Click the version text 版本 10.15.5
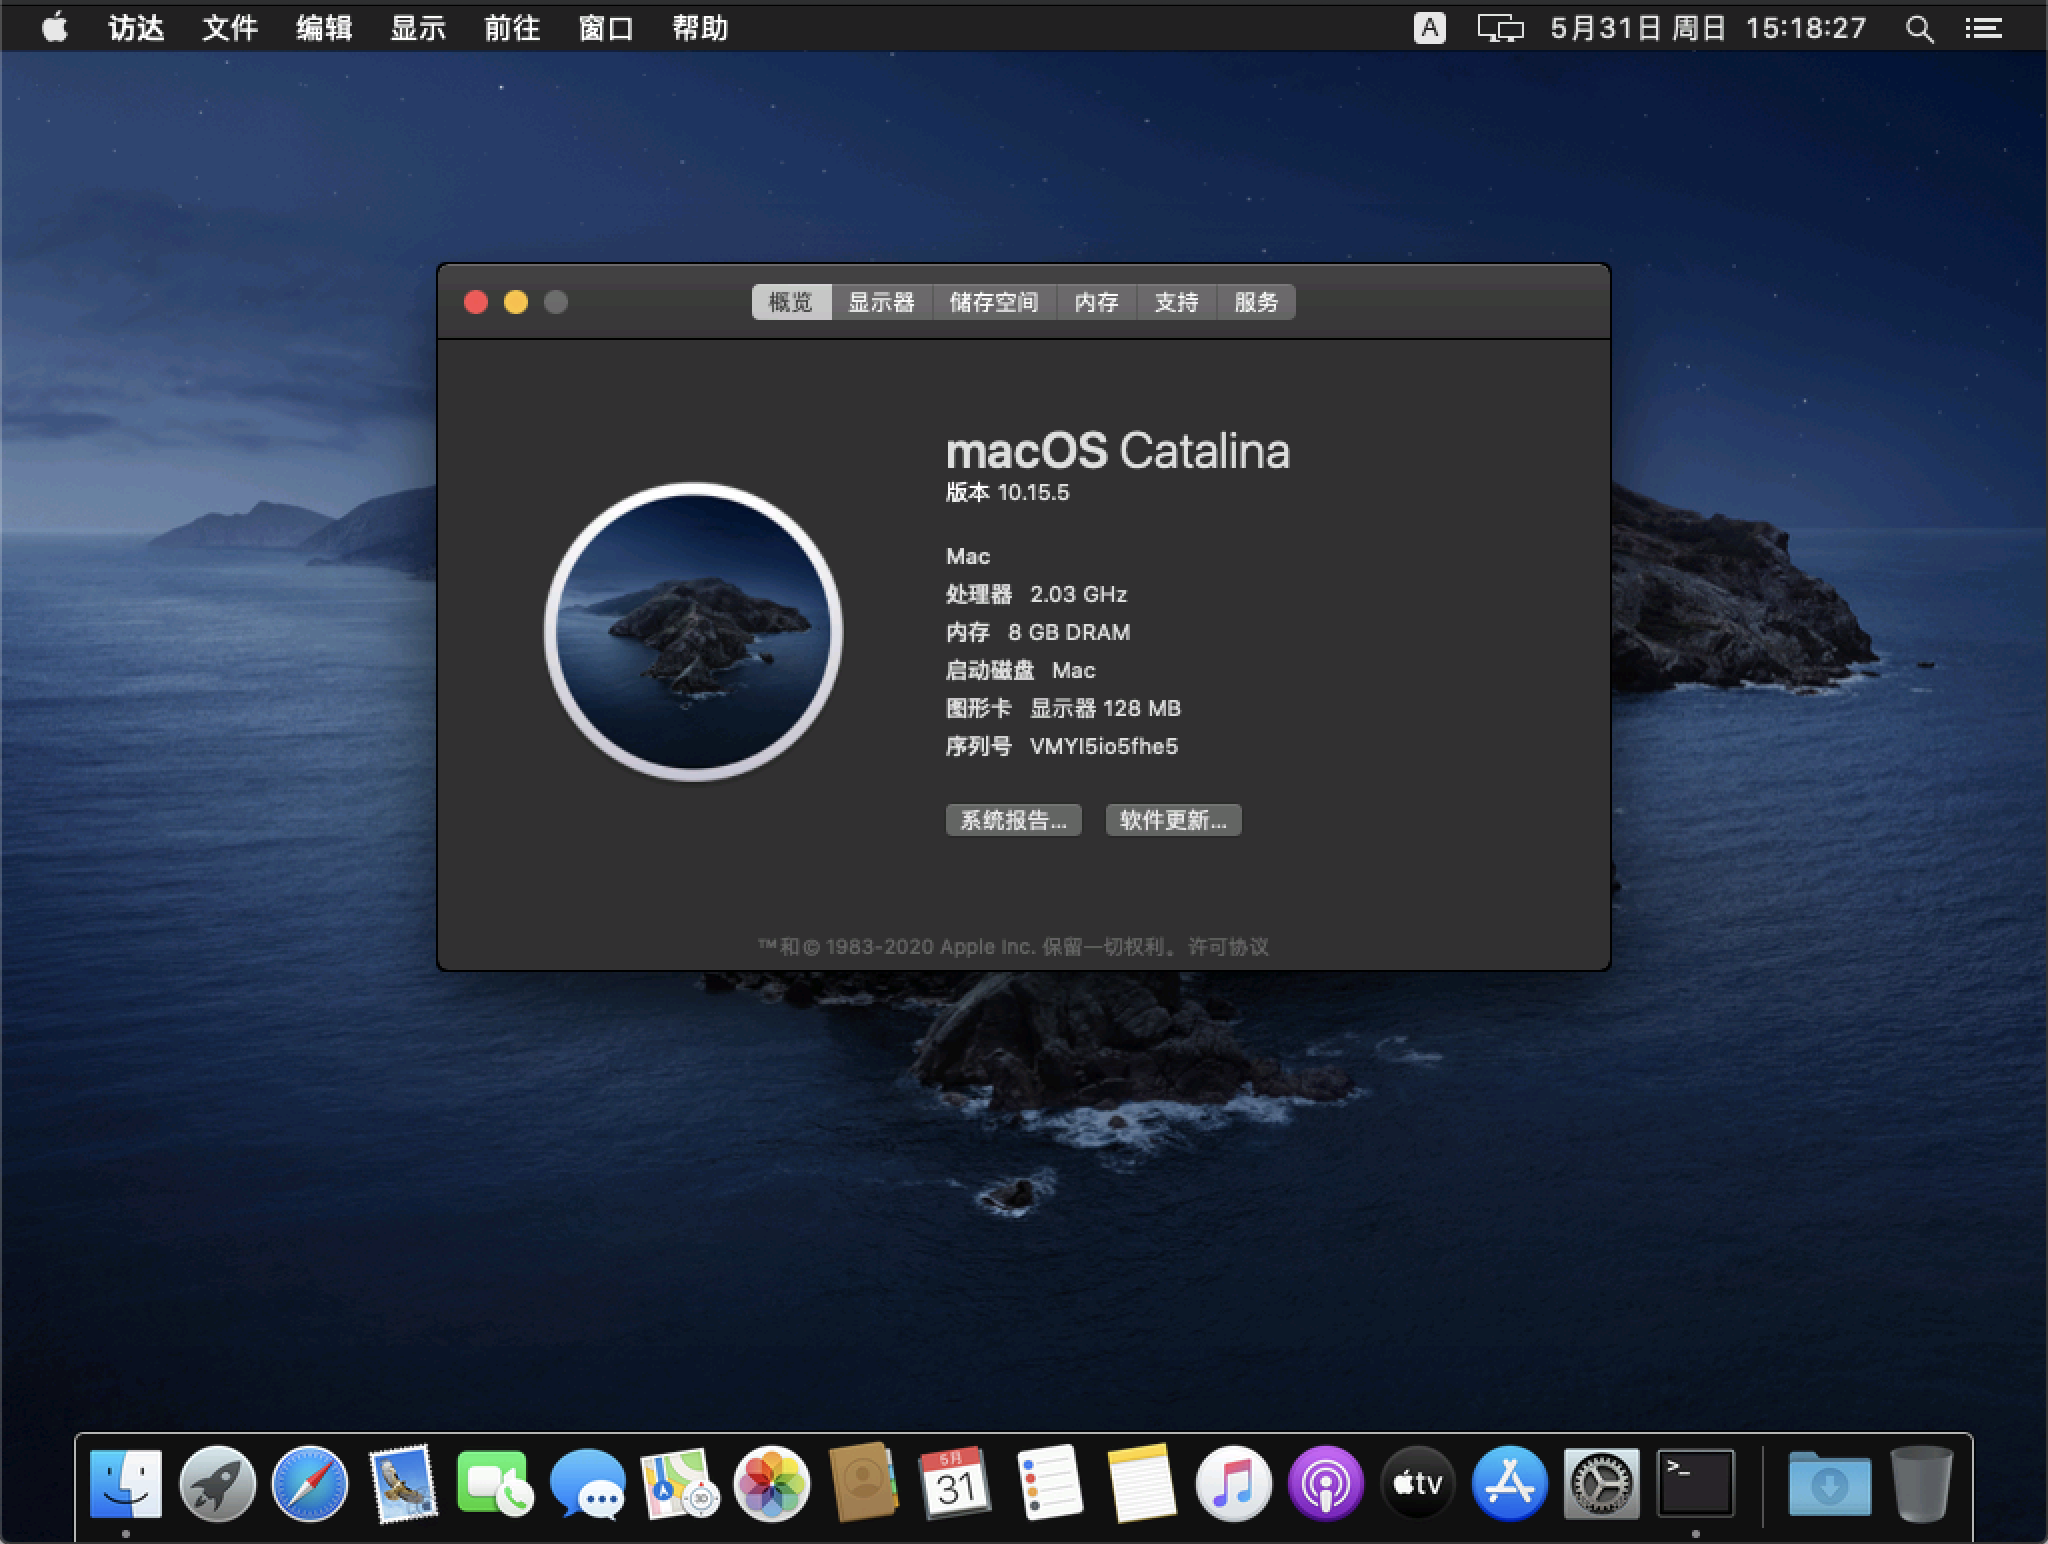This screenshot has height=1544, width=2048. pyautogui.click(x=1008, y=493)
